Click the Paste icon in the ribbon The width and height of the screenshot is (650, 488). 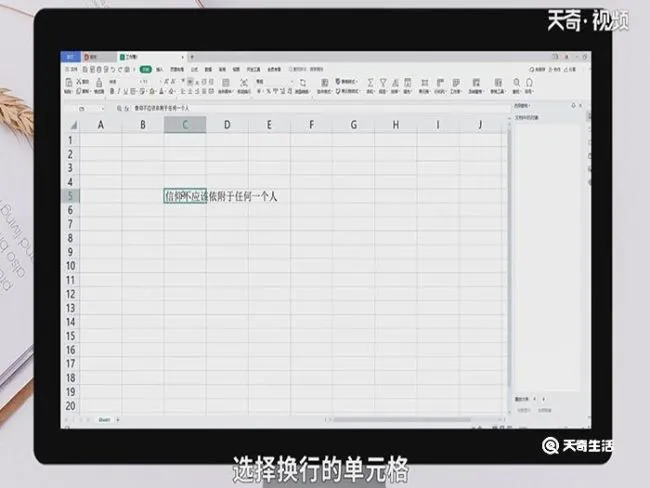point(69,82)
